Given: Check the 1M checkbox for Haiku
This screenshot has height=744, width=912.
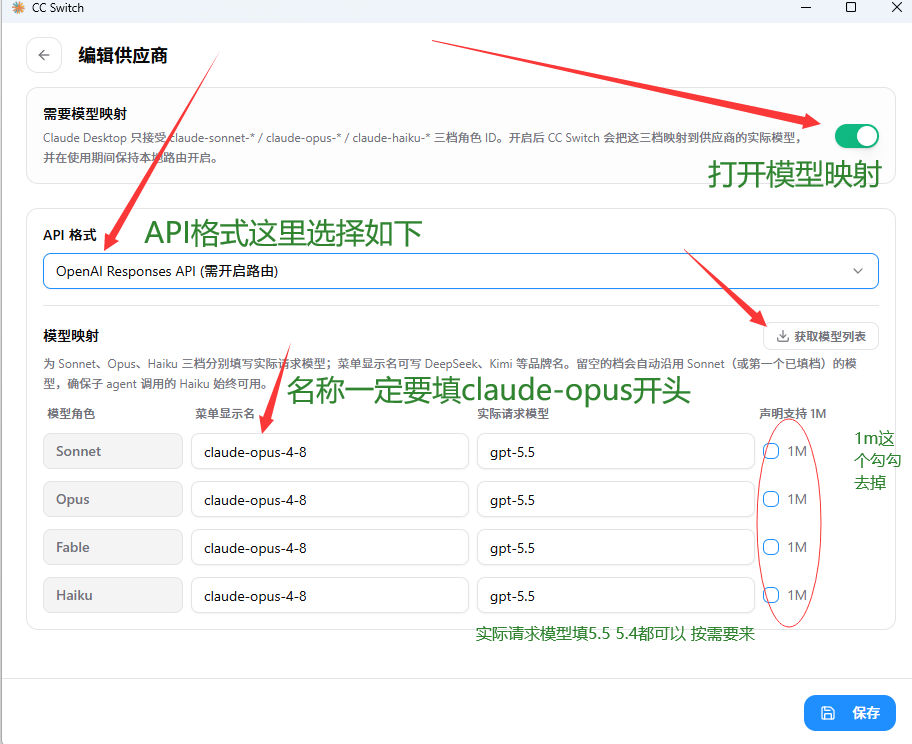Looking at the screenshot, I should (771, 595).
